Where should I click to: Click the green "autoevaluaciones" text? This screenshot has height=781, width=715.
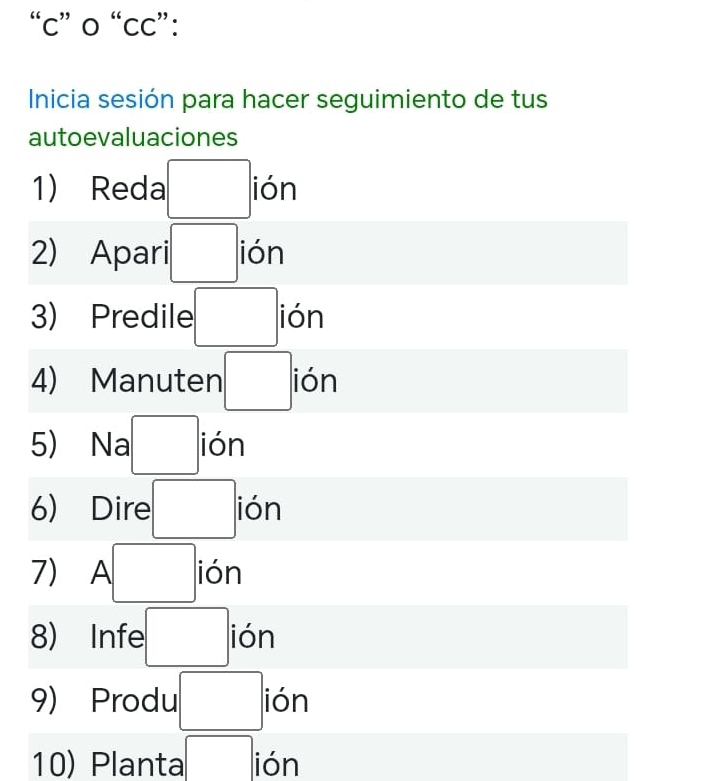(133, 136)
